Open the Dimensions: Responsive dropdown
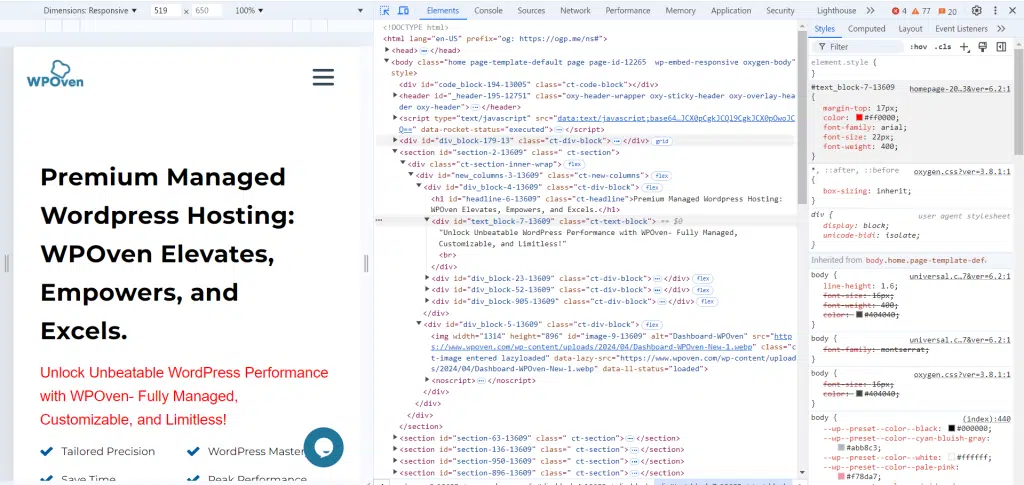Screen dimensions: 1024x485 91,10
